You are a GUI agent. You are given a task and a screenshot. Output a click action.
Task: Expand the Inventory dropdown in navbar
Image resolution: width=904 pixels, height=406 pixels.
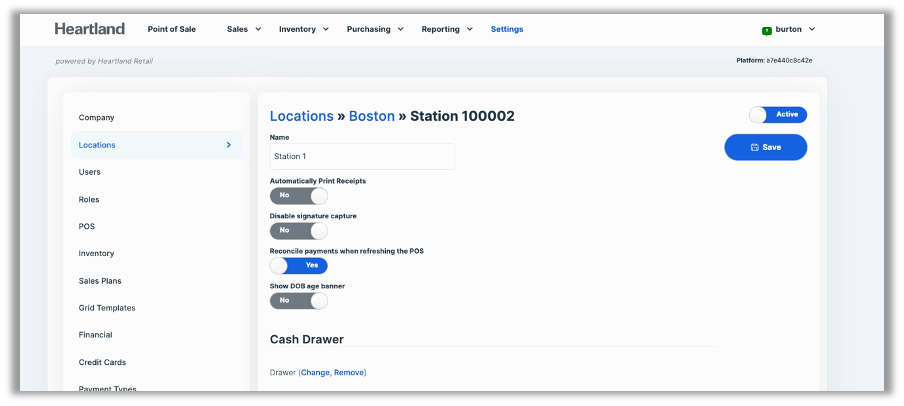[x=304, y=29]
